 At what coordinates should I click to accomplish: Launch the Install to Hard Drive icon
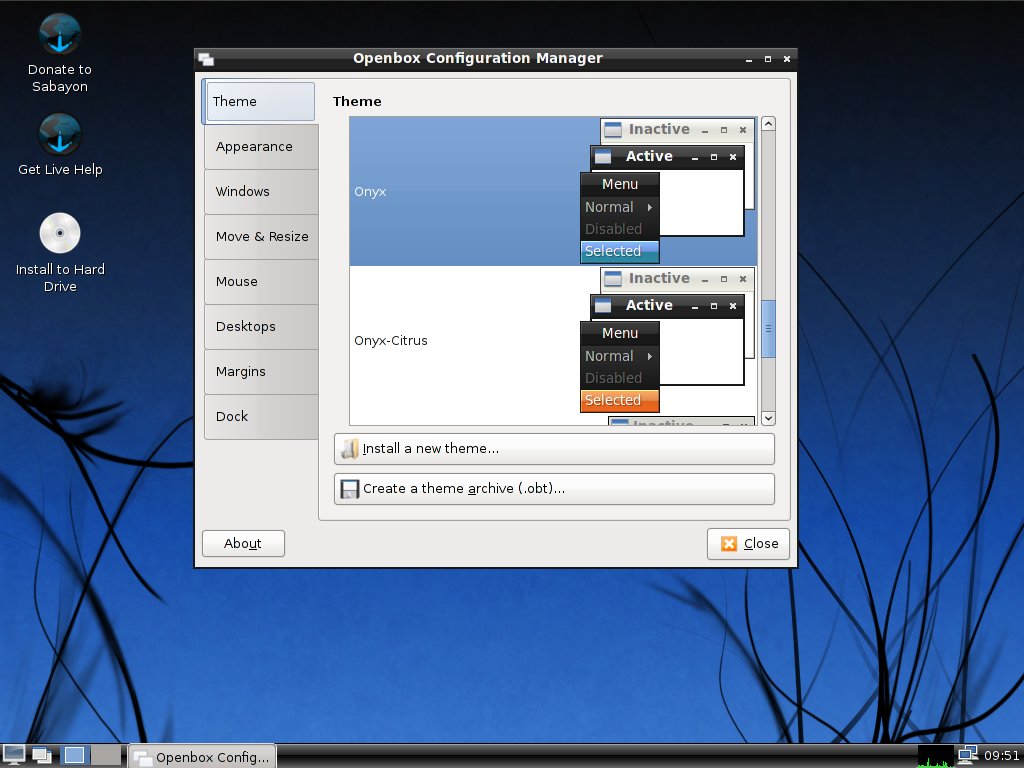click(59, 253)
